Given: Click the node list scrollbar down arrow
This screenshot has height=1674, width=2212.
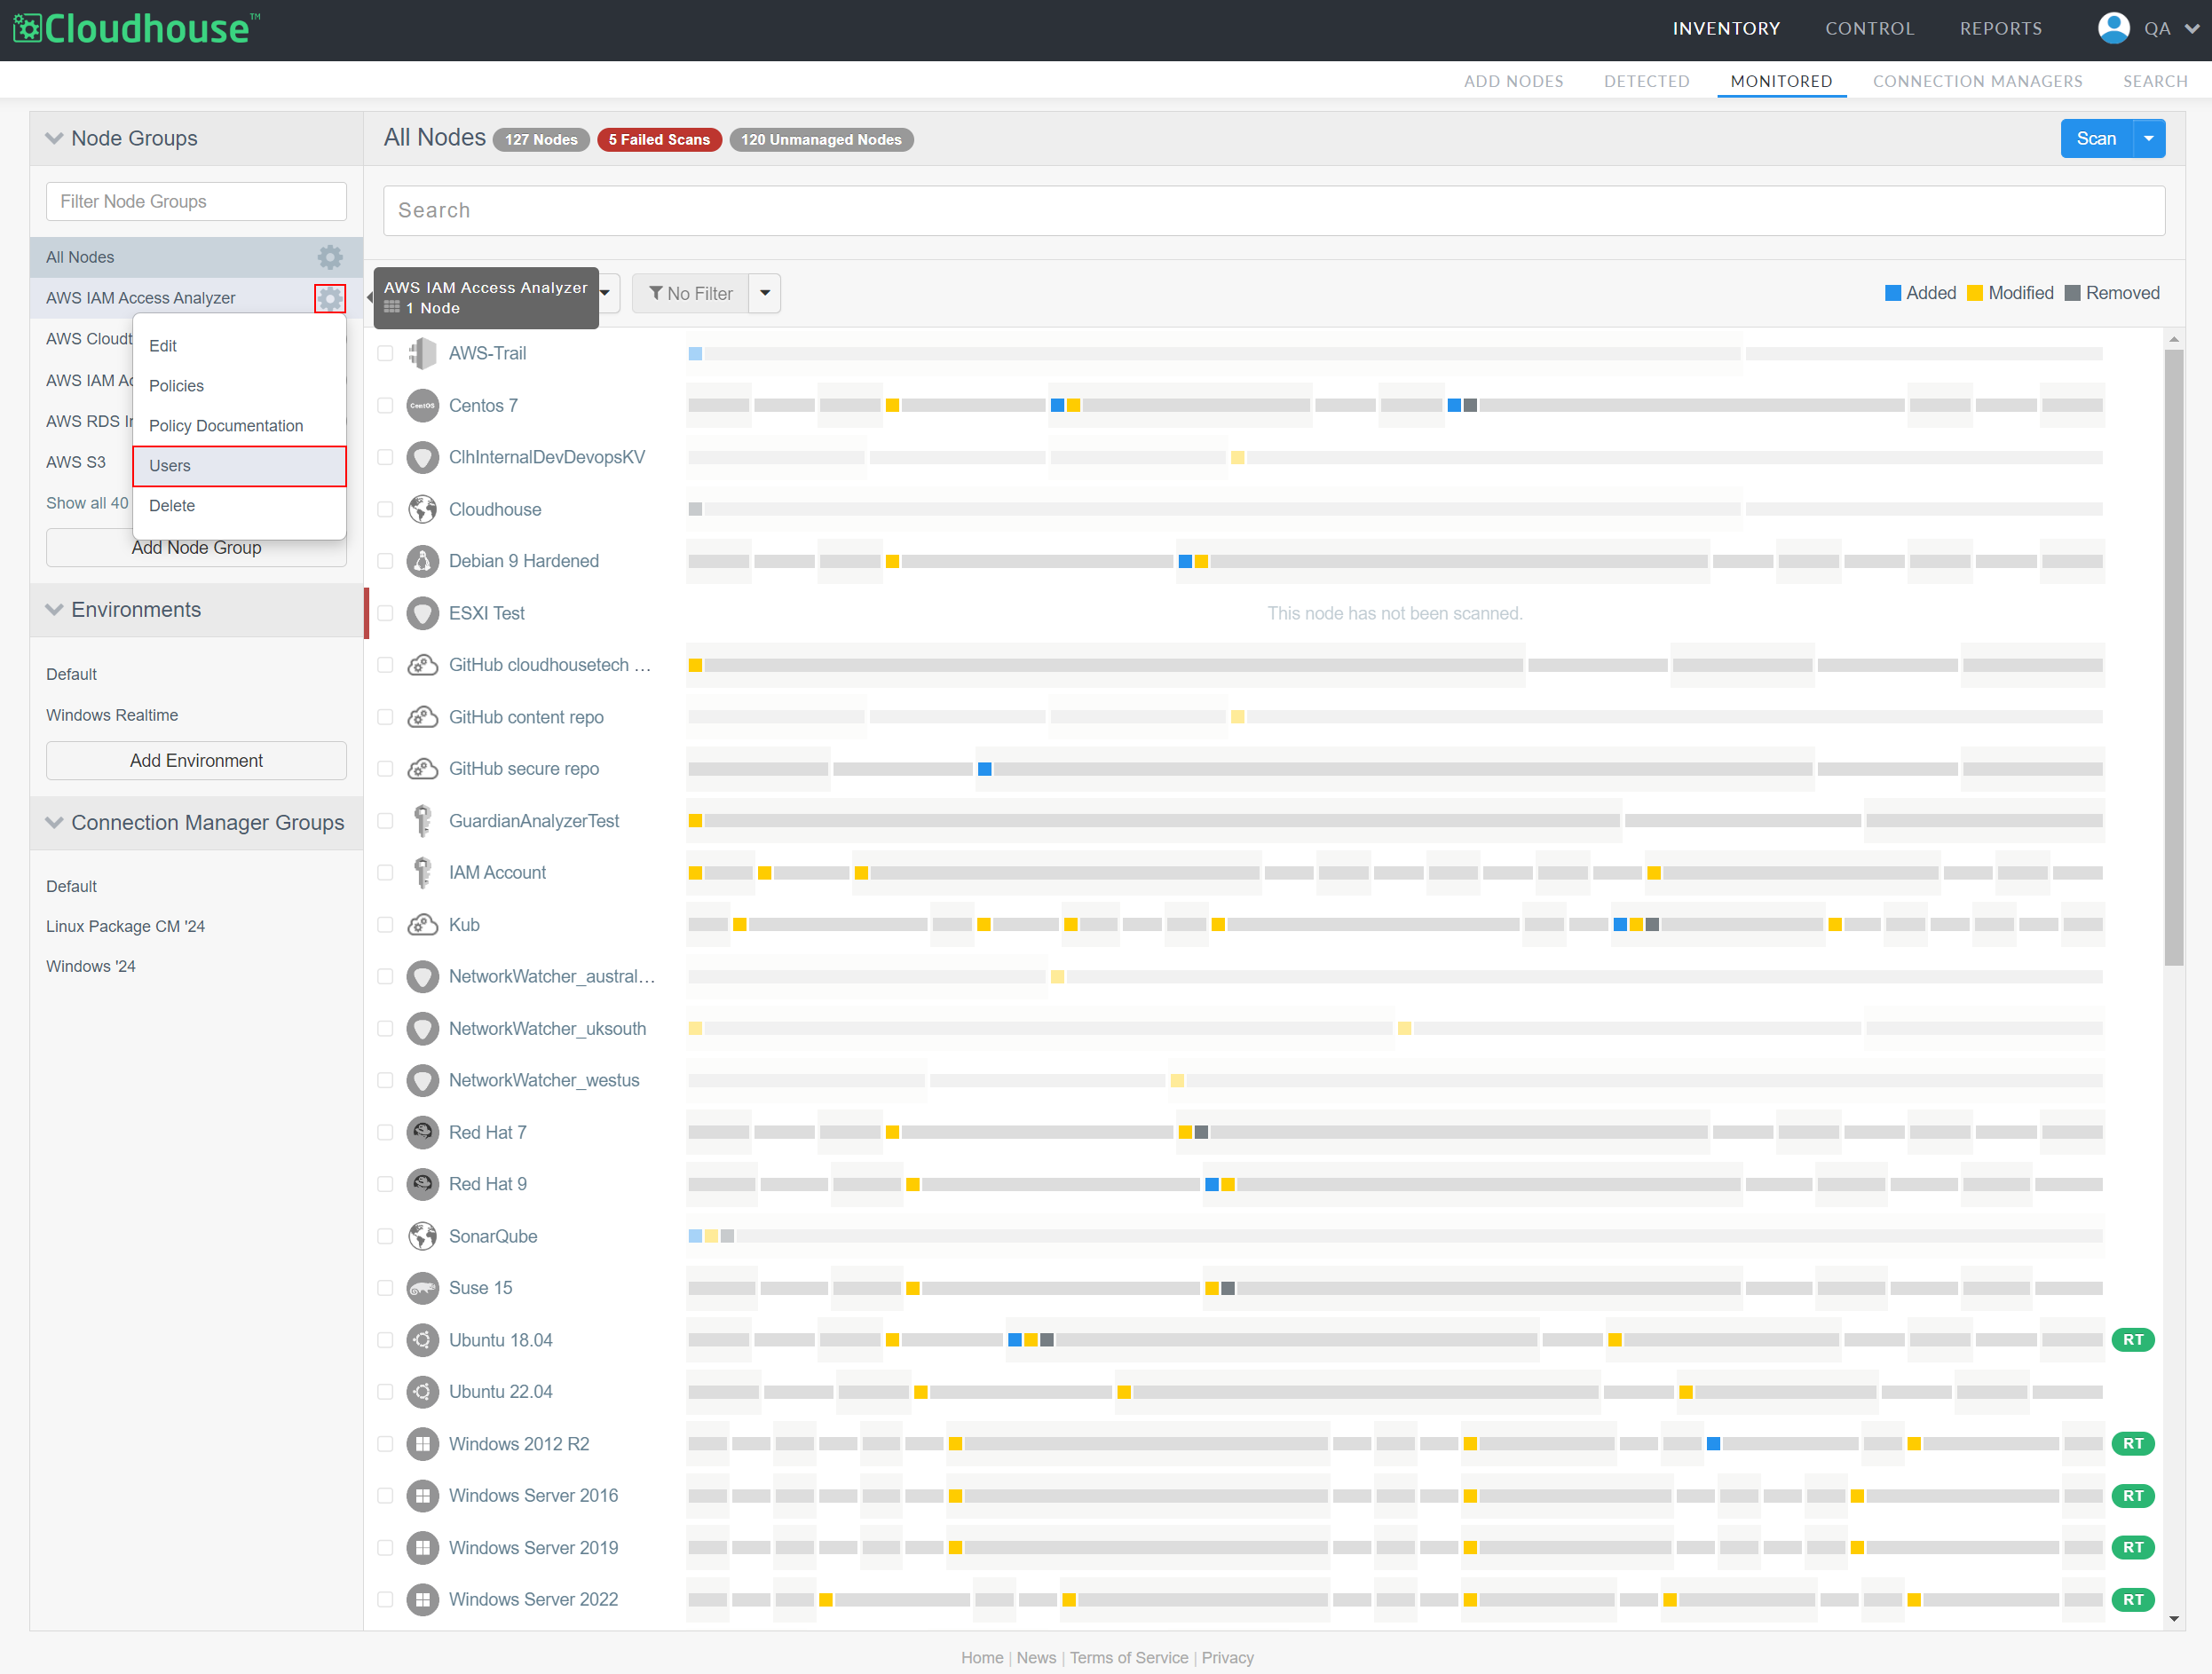Looking at the screenshot, I should [x=2174, y=1619].
